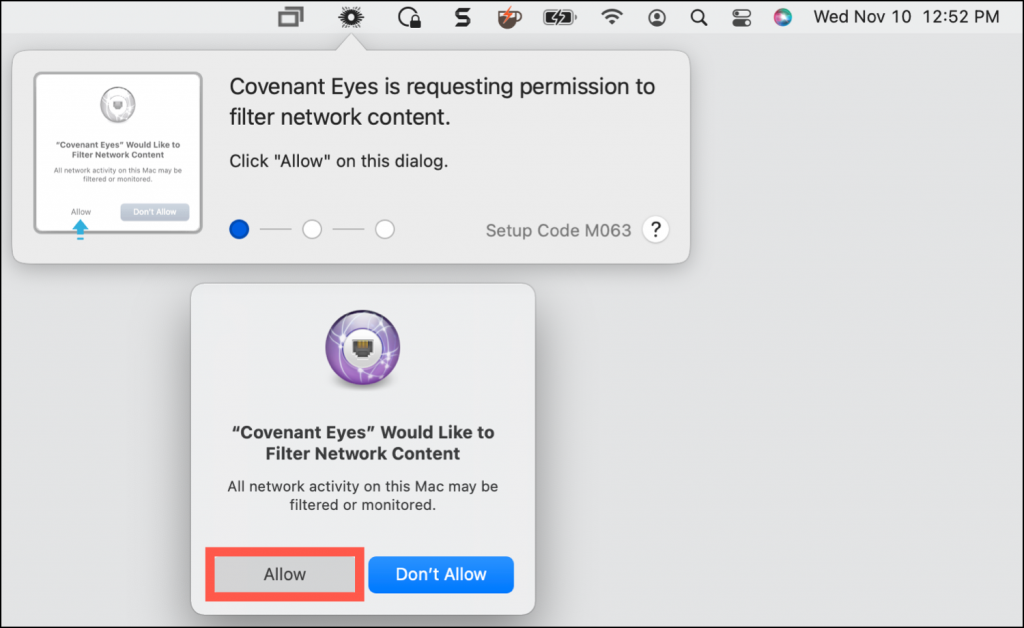Select the first blue step indicator
Screen dimensions: 1024x628
[x=239, y=229]
